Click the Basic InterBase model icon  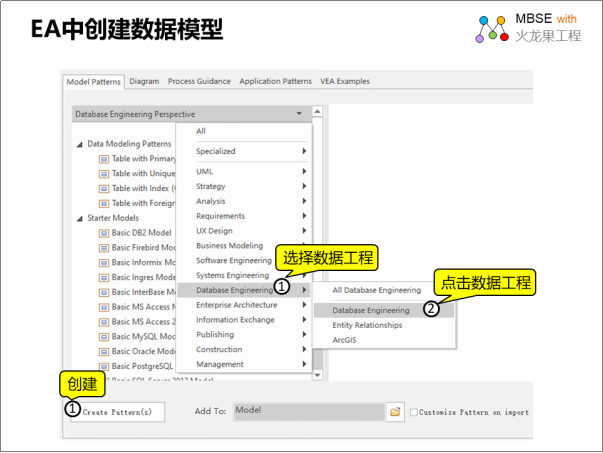pos(103,293)
